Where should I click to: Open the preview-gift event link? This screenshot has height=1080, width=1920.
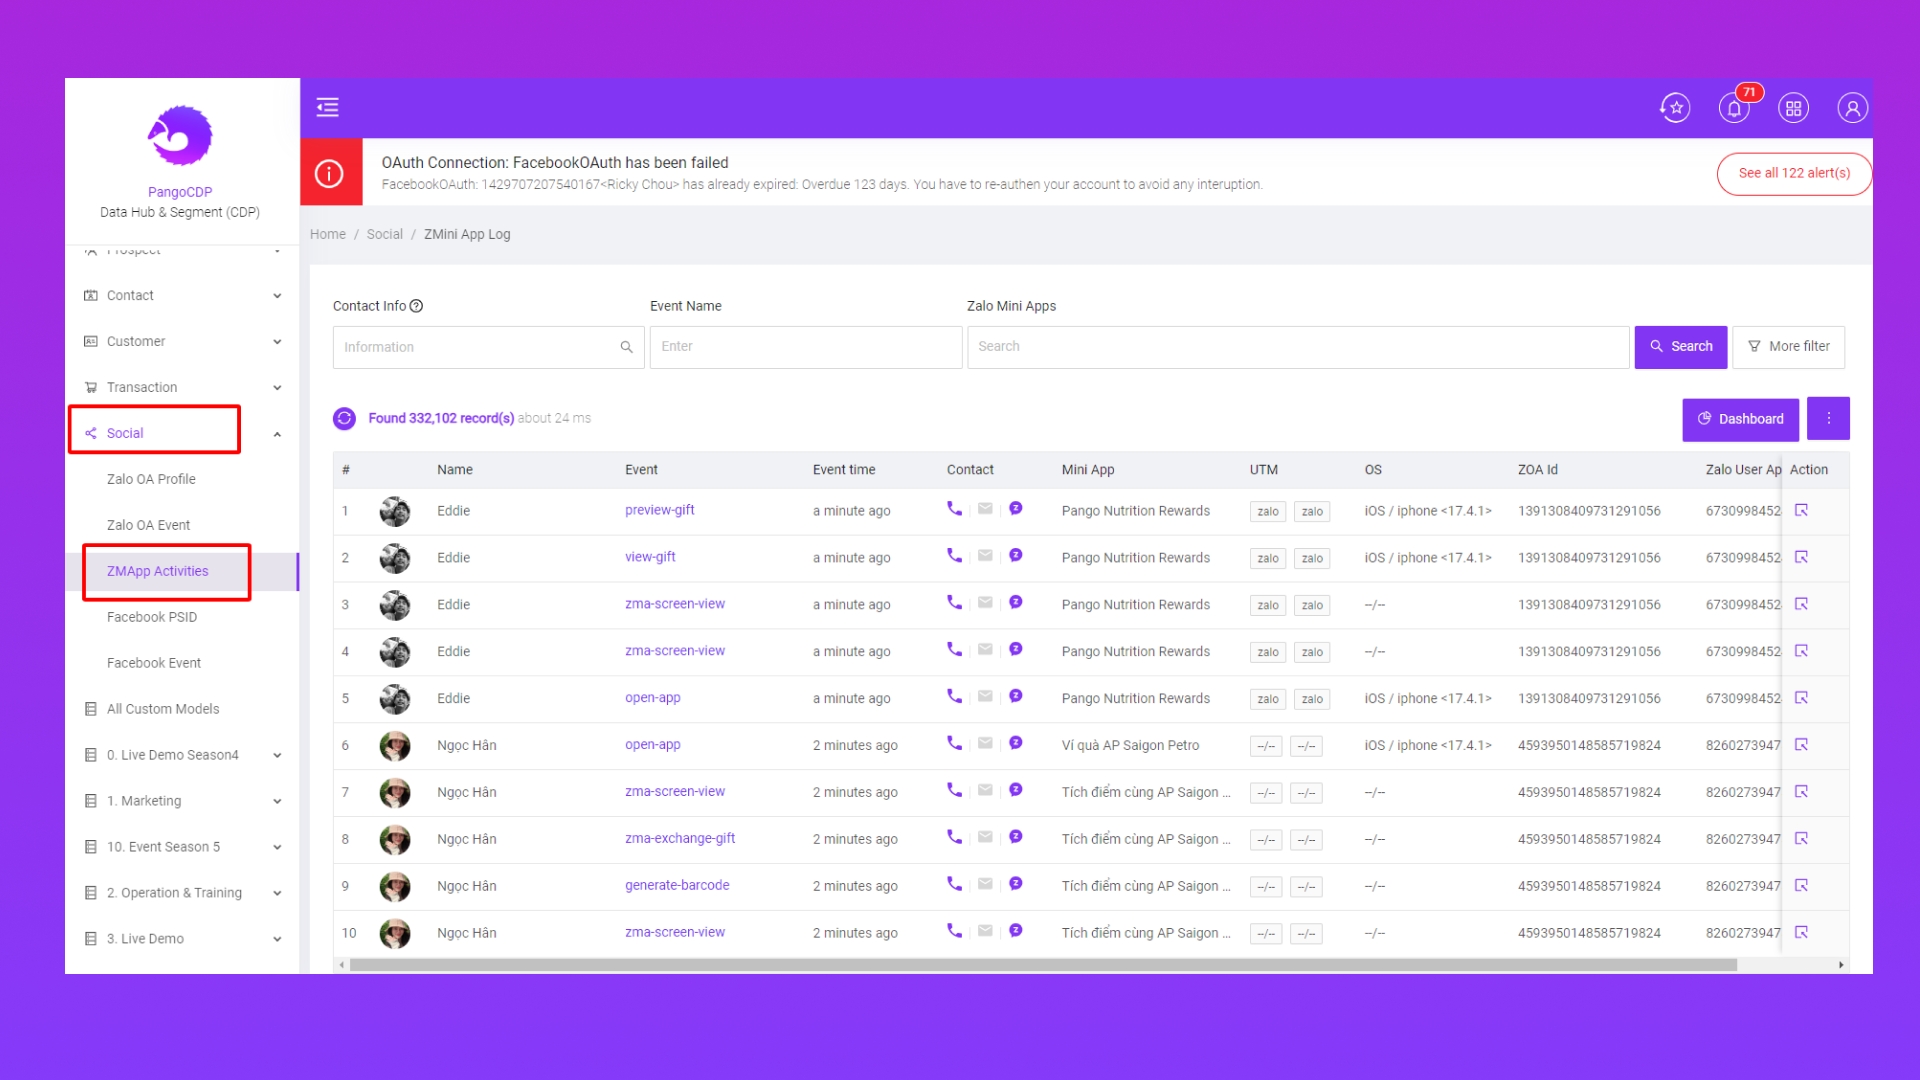659,510
